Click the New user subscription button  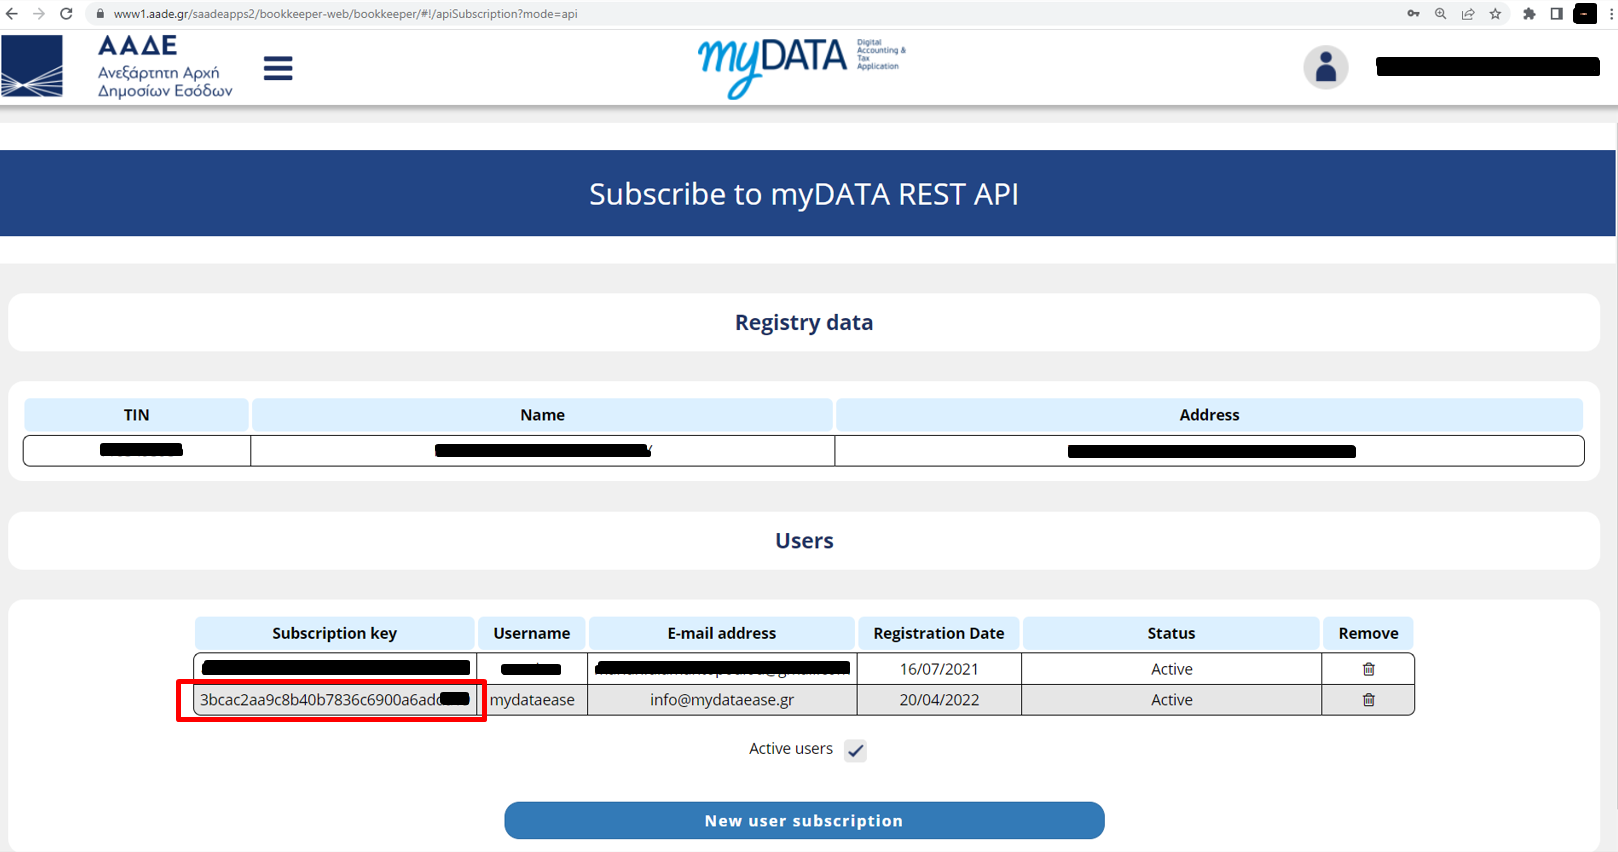click(x=804, y=820)
